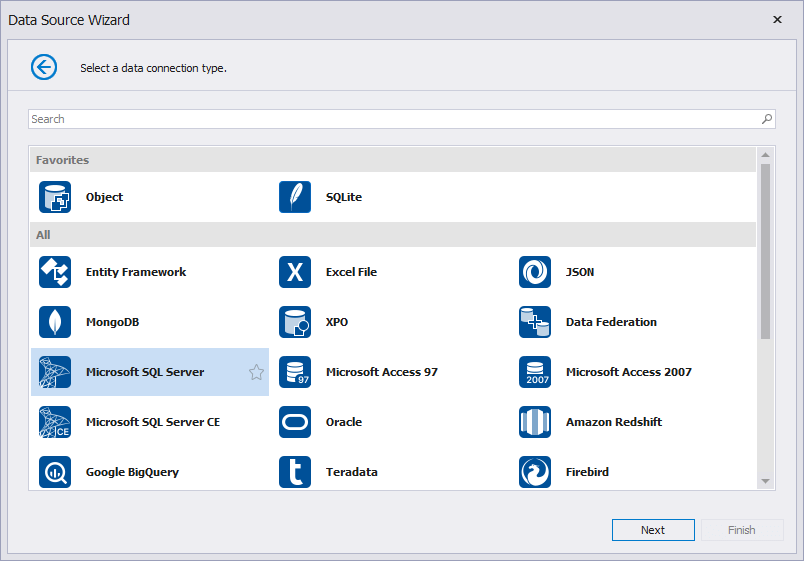
Task: Click the XPO database icon
Action: click(x=295, y=322)
